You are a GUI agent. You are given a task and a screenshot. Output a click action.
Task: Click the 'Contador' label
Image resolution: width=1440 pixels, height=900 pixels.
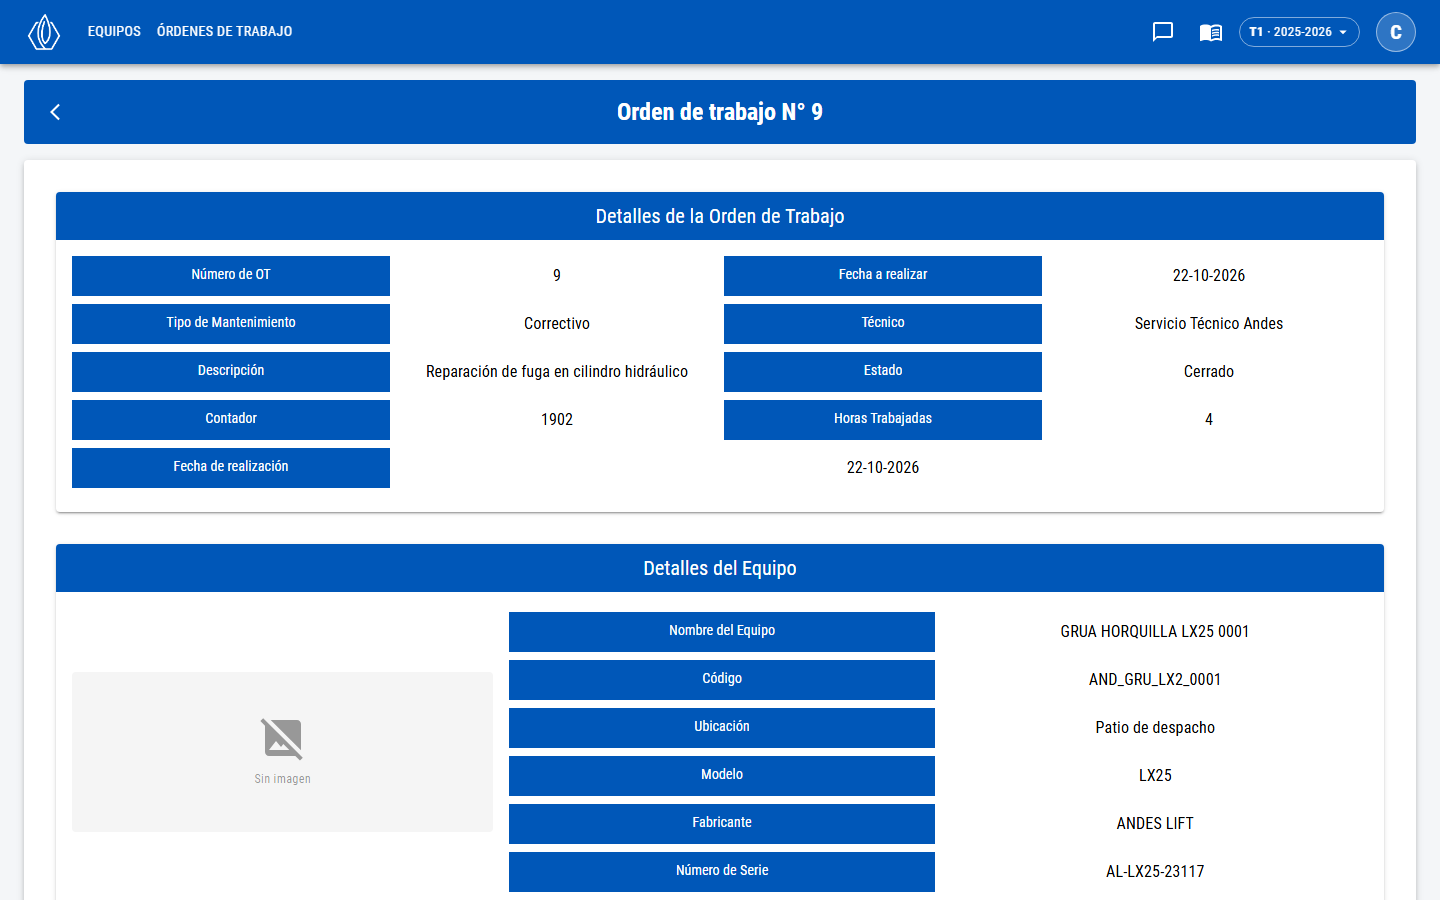(231, 419)
